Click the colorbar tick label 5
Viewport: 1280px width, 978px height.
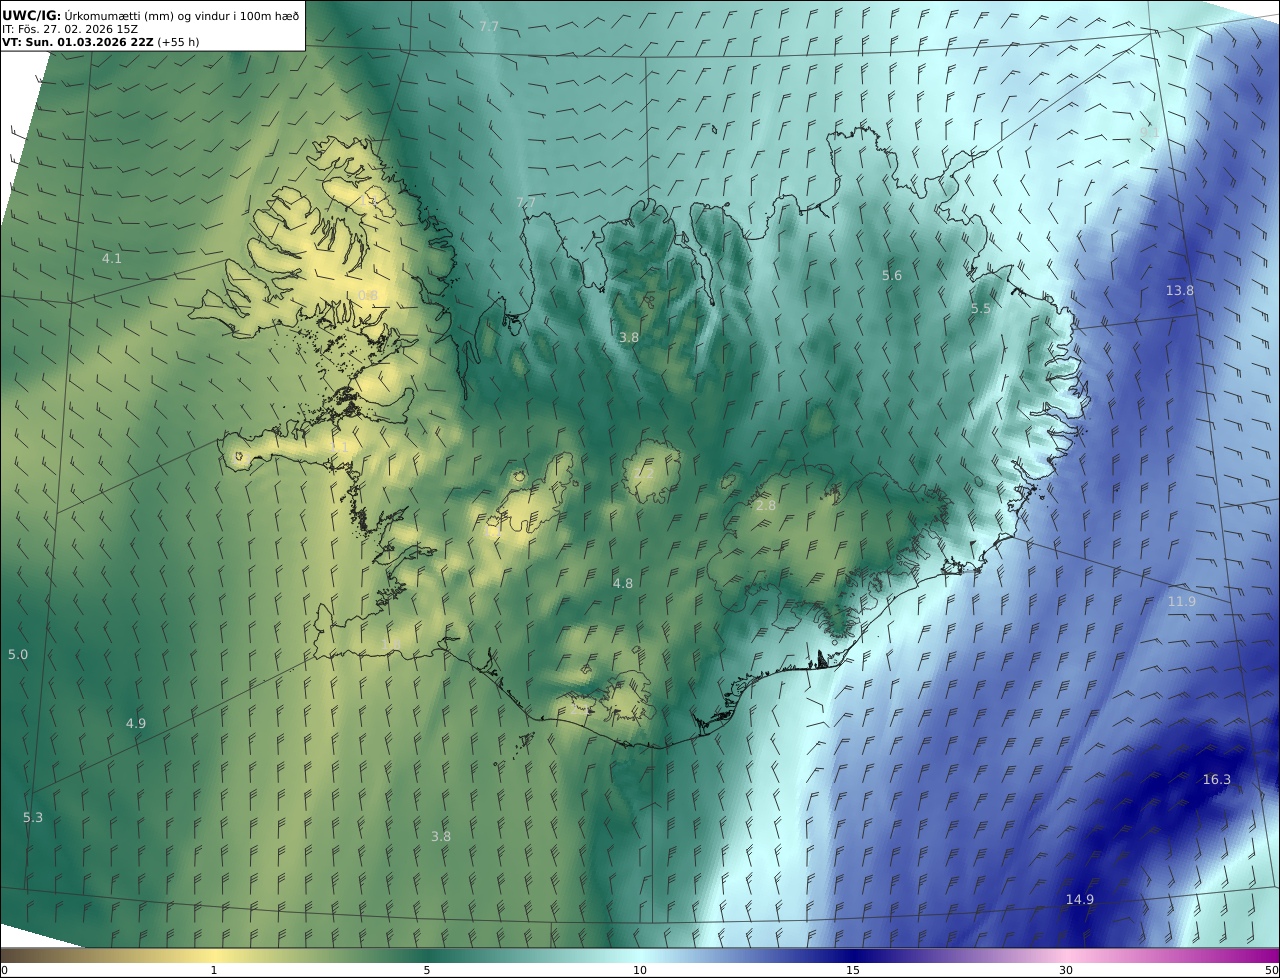(427, 970)
